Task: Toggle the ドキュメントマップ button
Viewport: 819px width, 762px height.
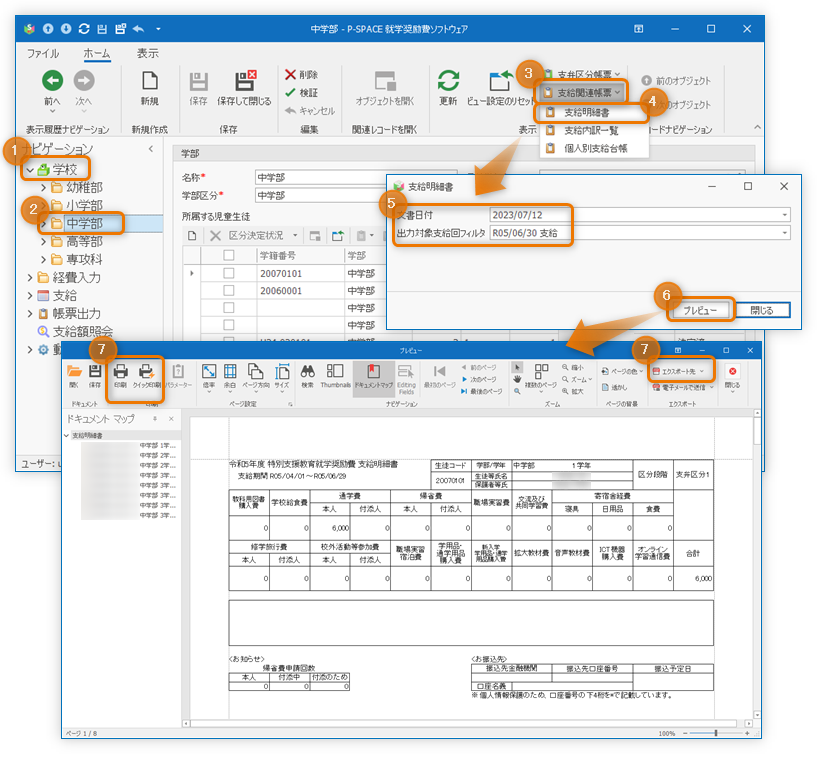Action: [x=373, y=377]
